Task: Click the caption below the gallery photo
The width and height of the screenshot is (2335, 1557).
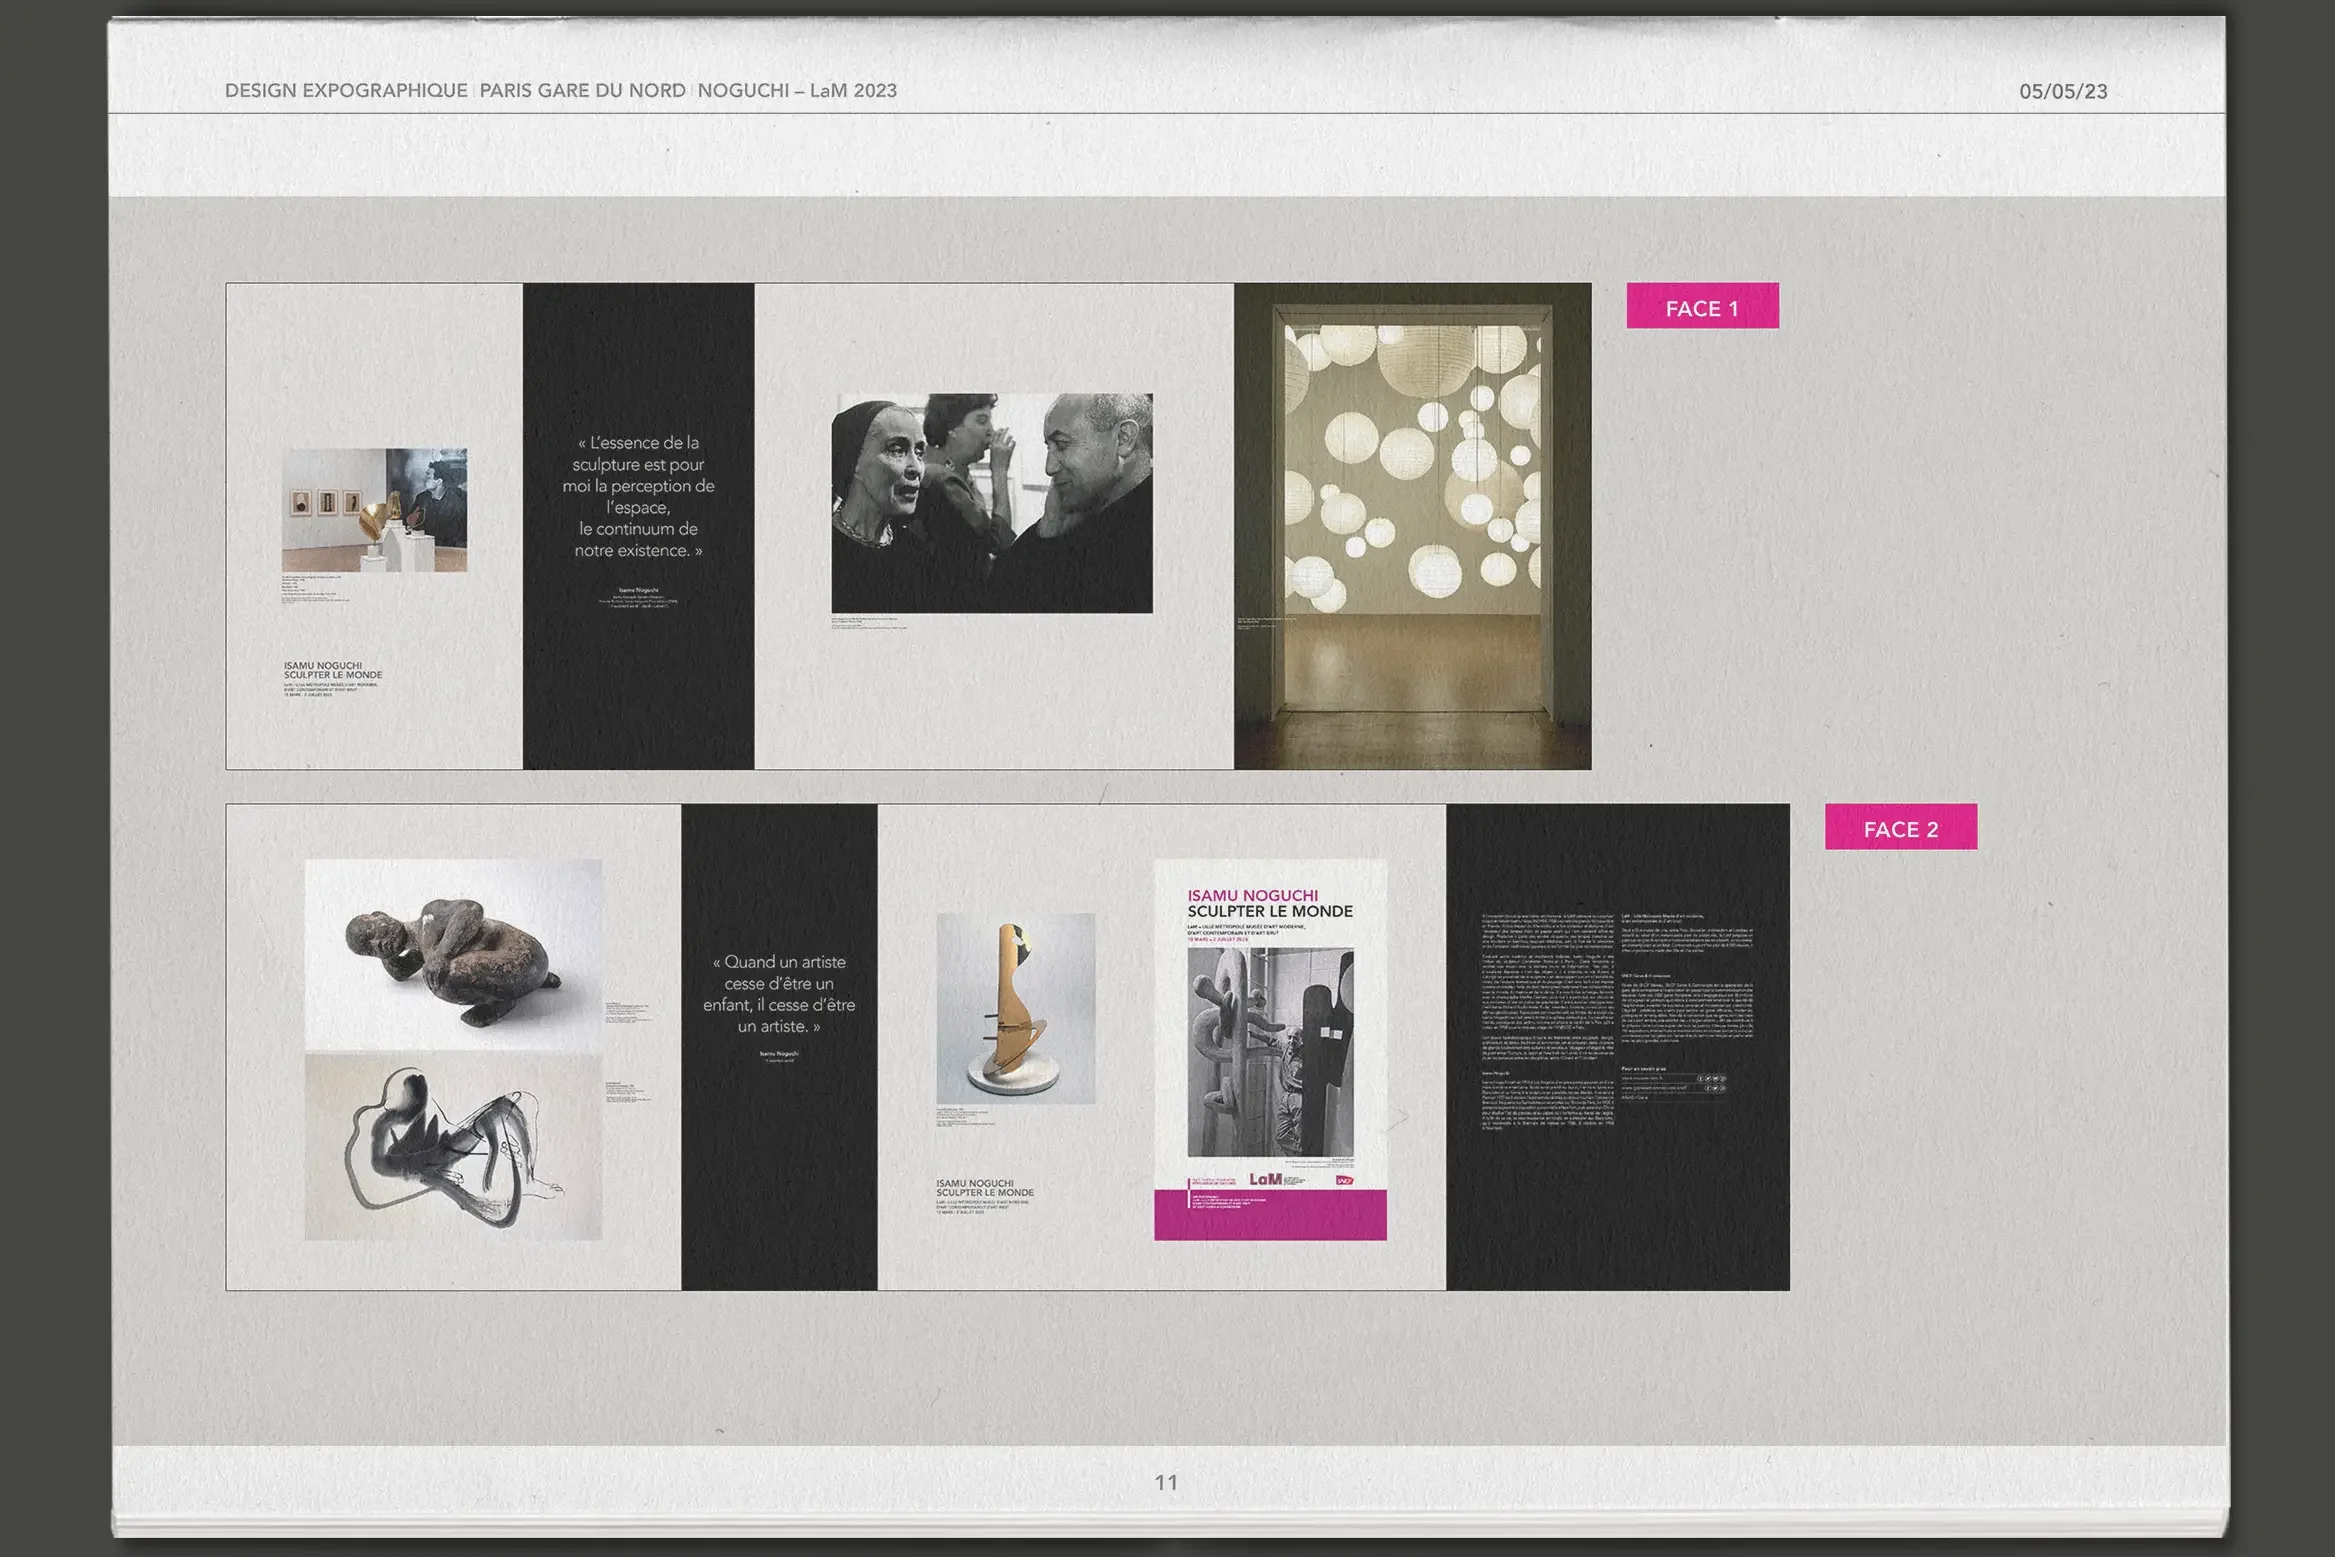Action: [x=316, y=589]
